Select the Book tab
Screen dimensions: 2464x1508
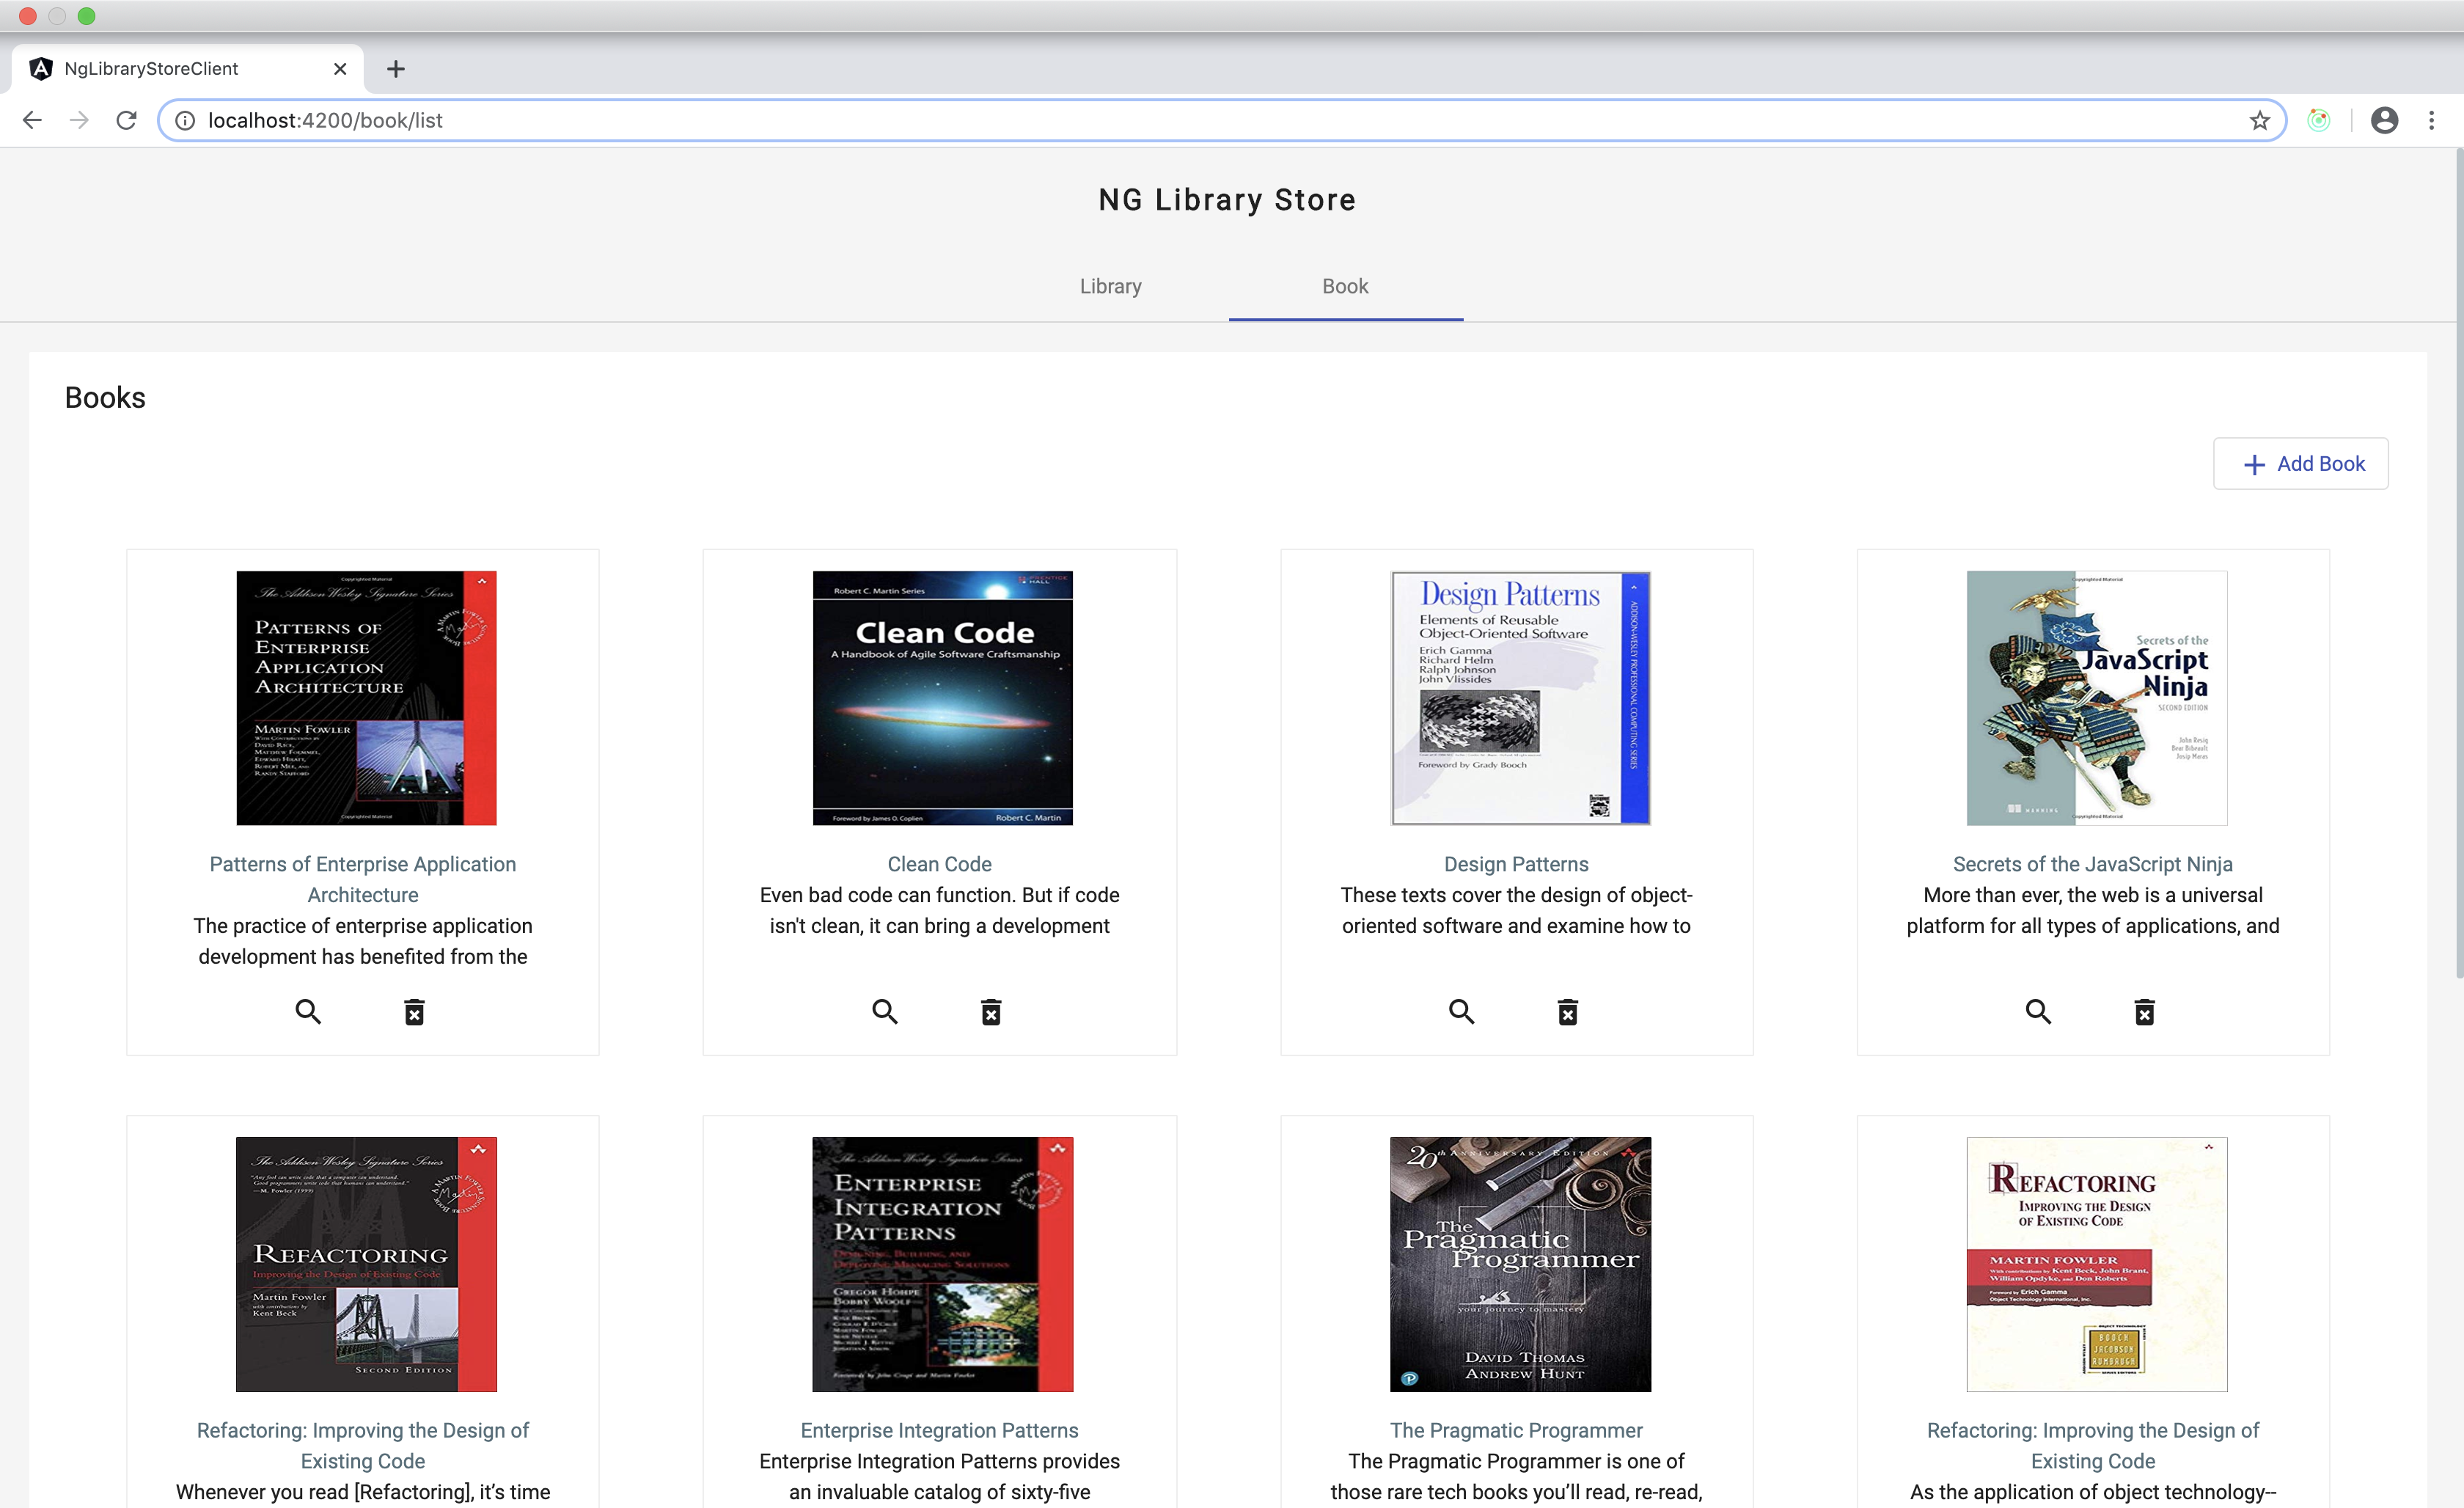[x=1345, y=286]
